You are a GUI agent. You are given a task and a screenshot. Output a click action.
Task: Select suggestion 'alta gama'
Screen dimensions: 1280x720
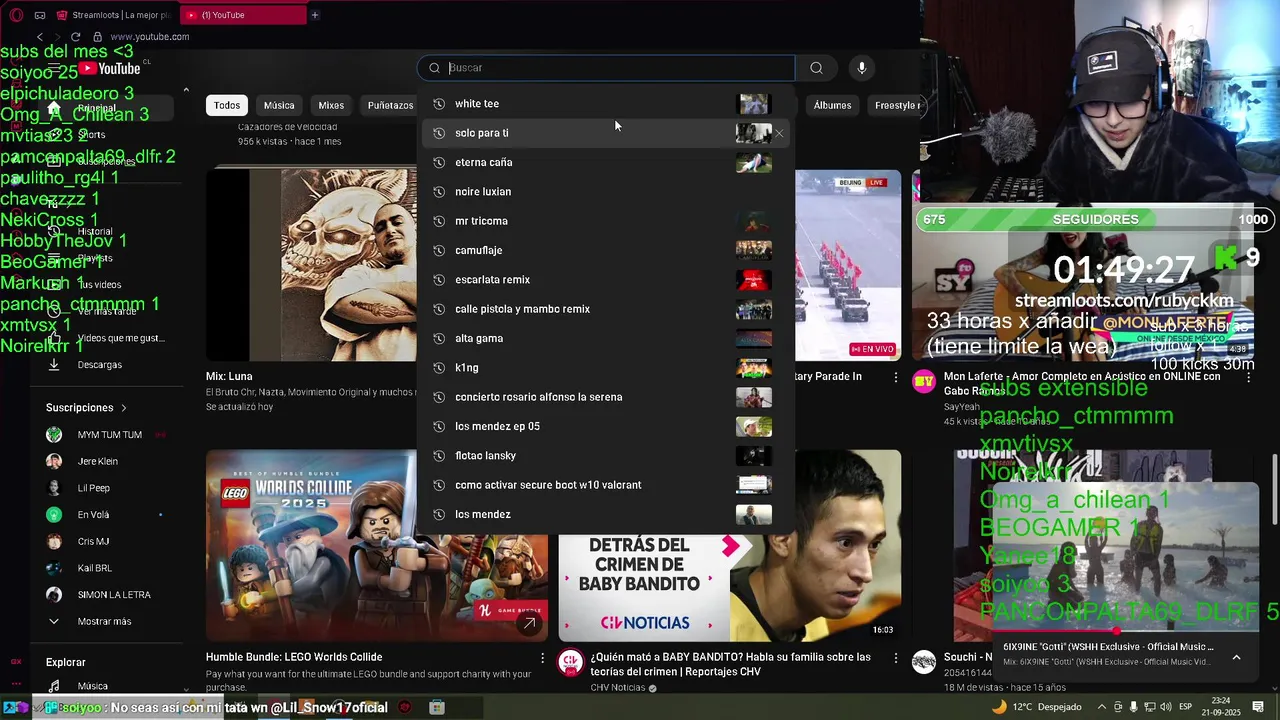(x=606, y=338)
